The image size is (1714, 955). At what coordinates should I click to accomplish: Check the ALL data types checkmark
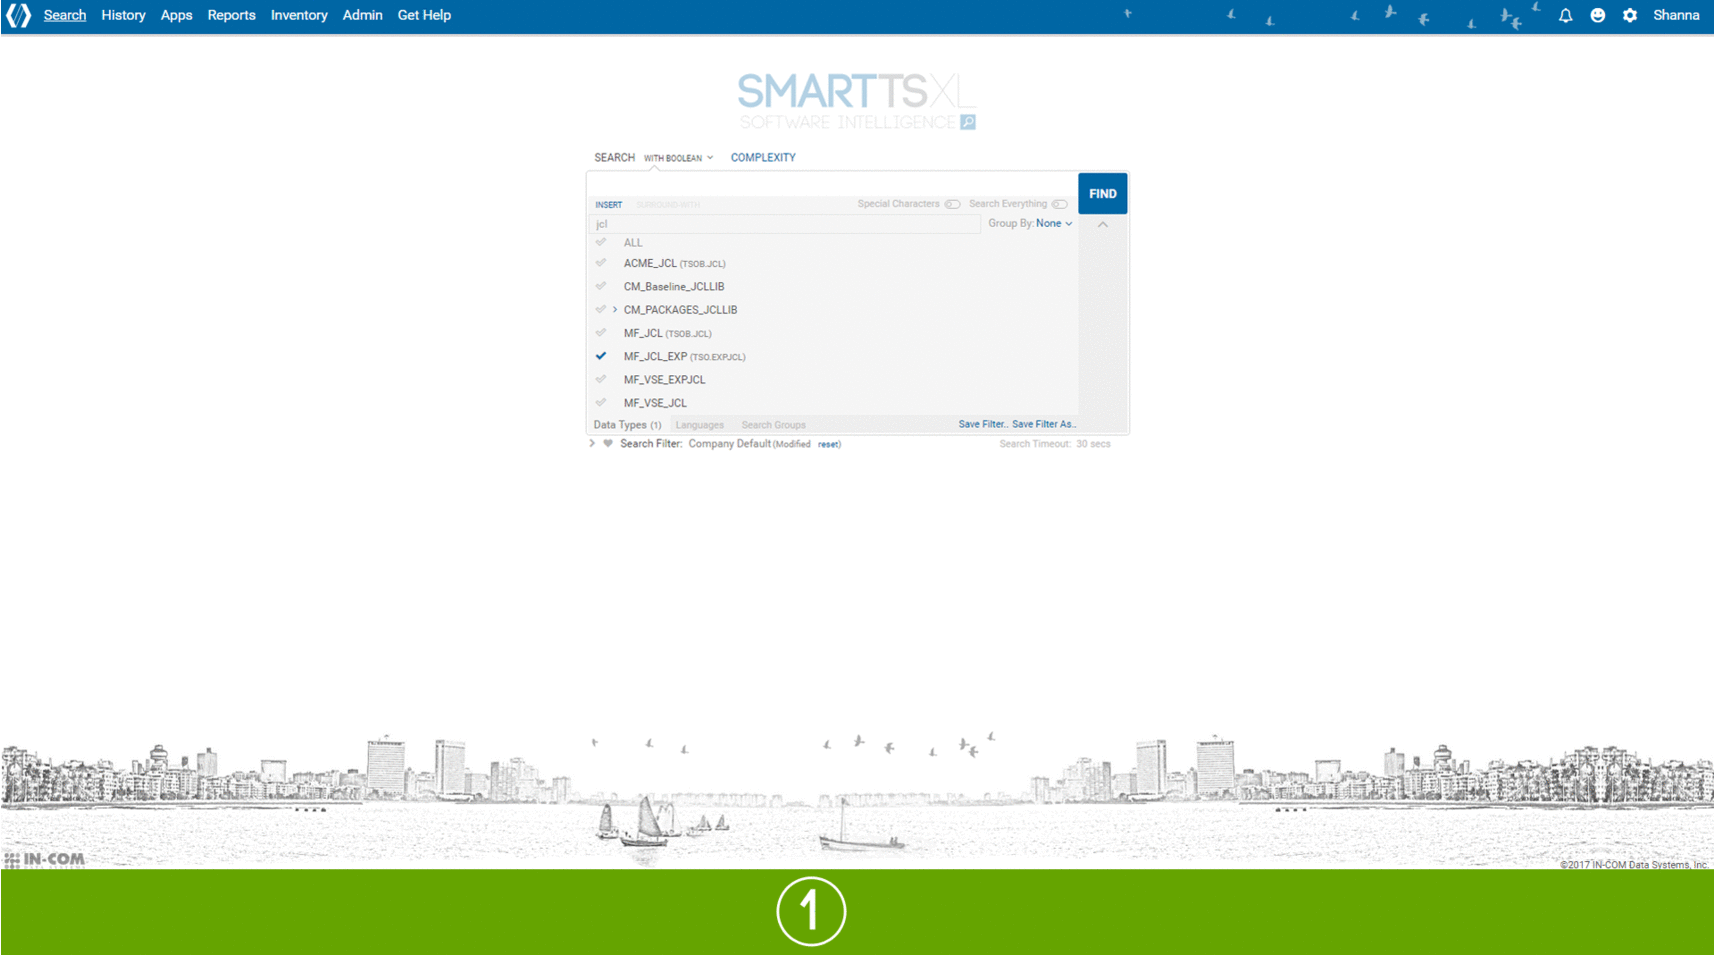pos(601,242)
